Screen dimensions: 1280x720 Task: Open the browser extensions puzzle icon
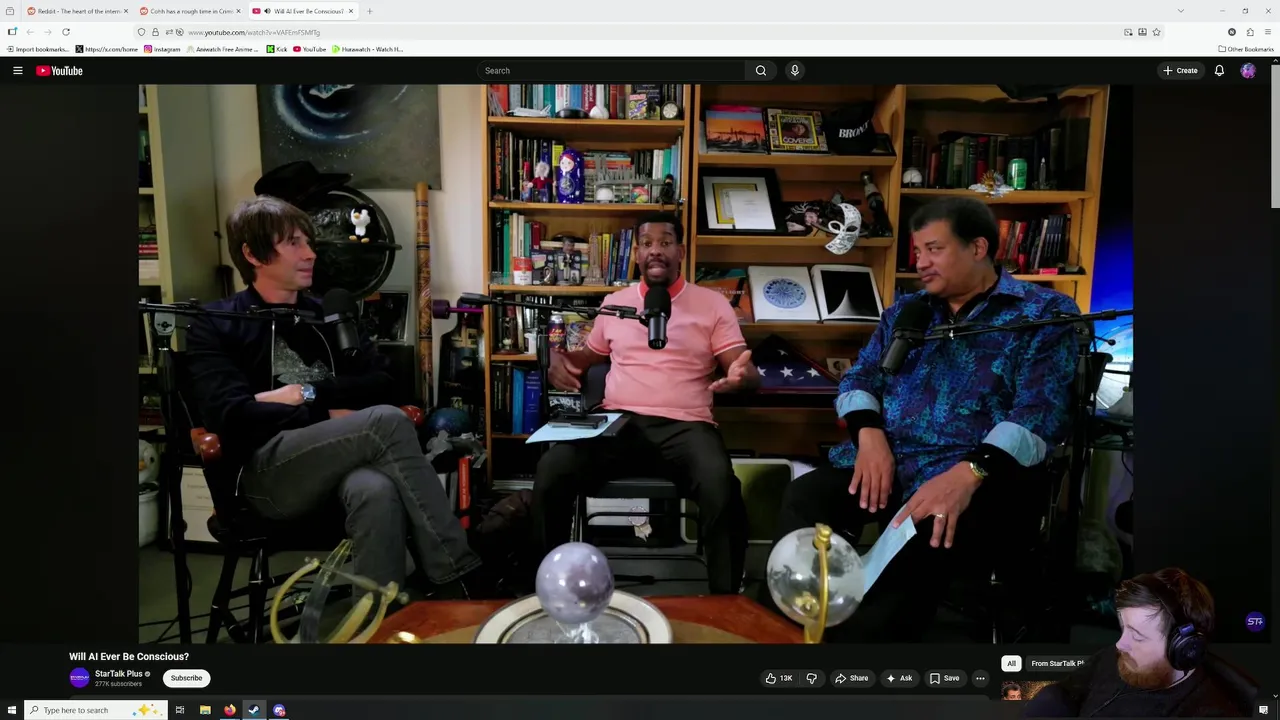tap(1250, 32)
